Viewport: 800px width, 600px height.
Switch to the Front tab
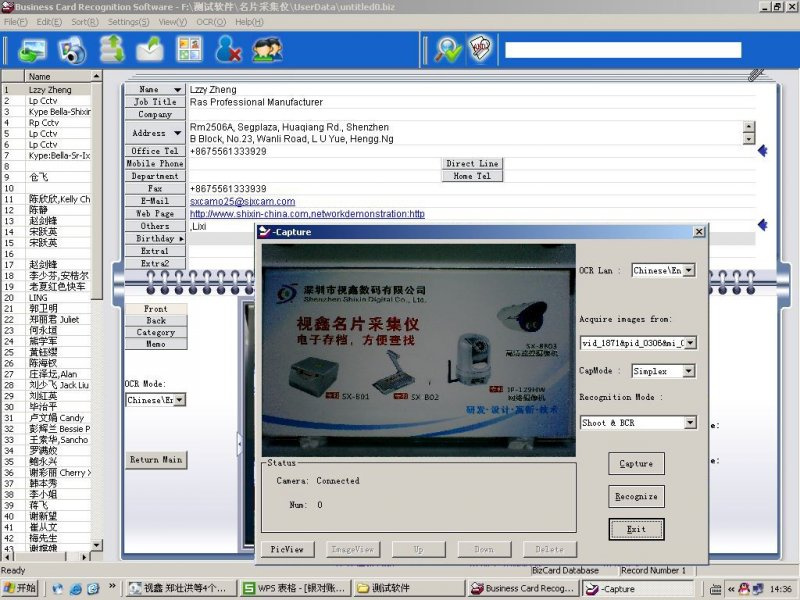coord(156,309)
